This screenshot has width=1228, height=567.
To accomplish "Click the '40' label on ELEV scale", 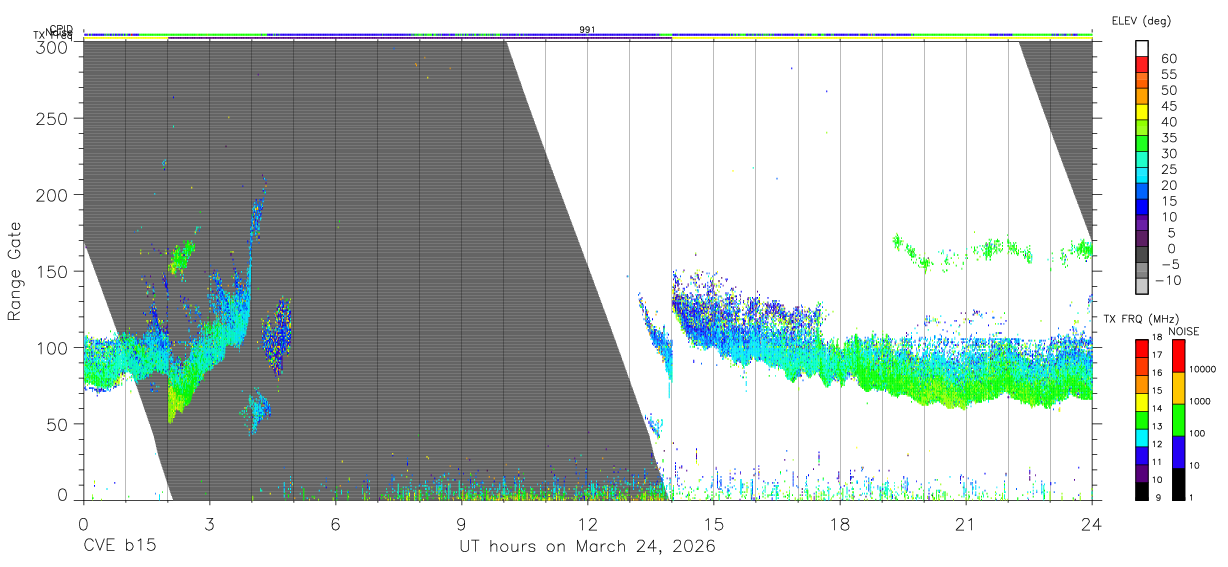I will 1169,122.
